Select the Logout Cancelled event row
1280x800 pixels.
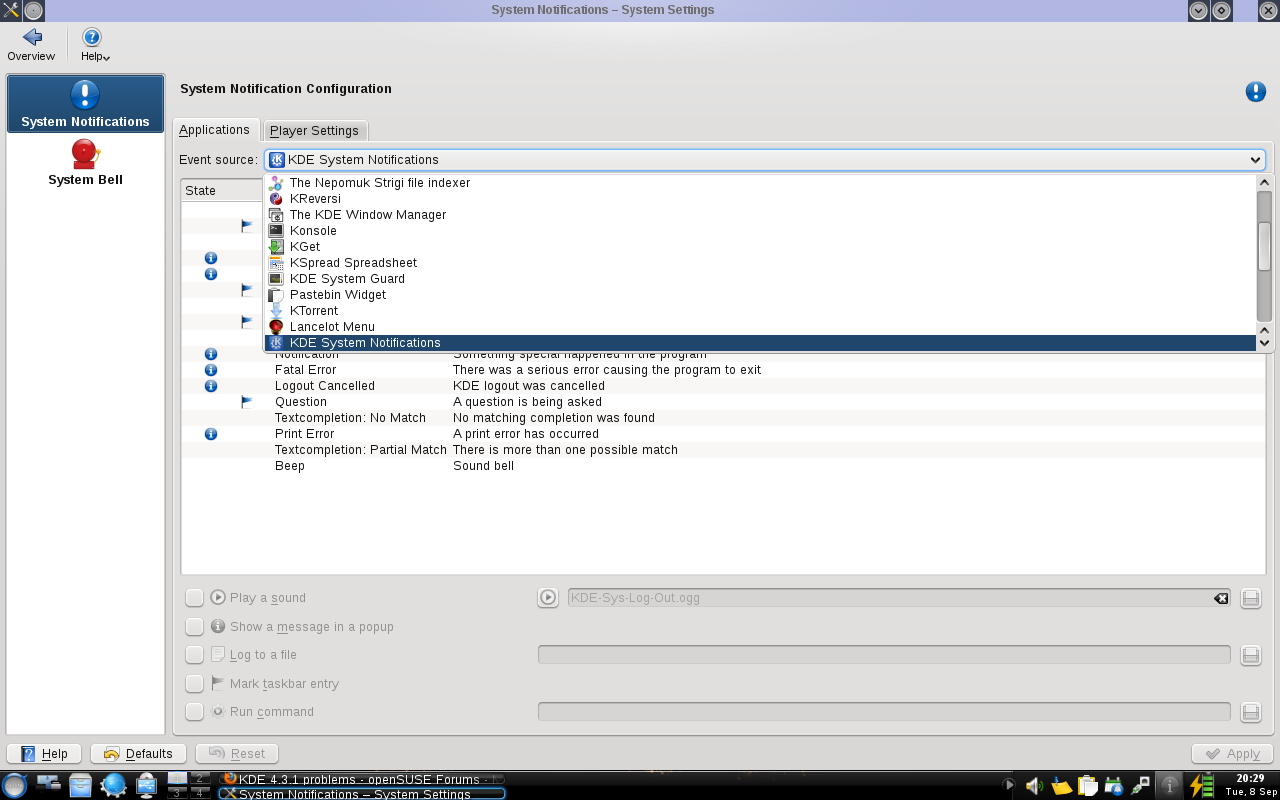pos(723,386)
